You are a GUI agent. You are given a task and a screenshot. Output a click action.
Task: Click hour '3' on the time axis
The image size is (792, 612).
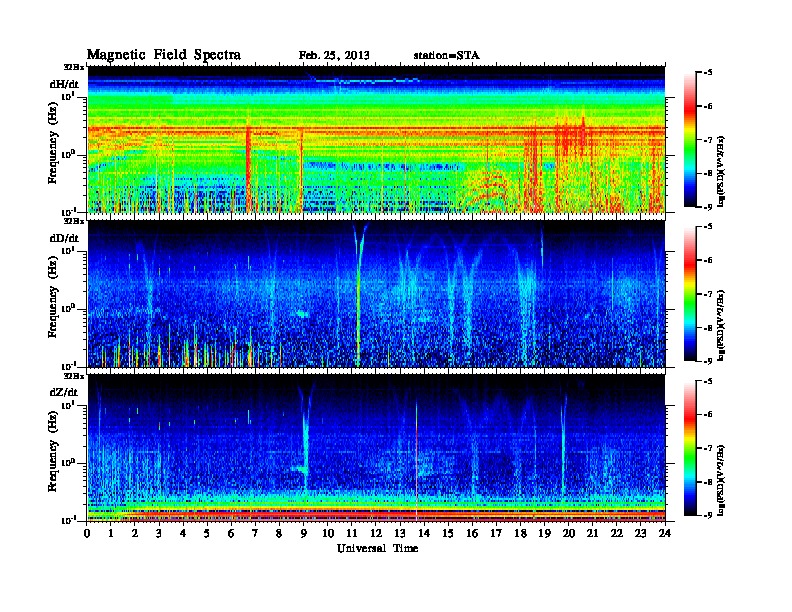coord(159,533)
